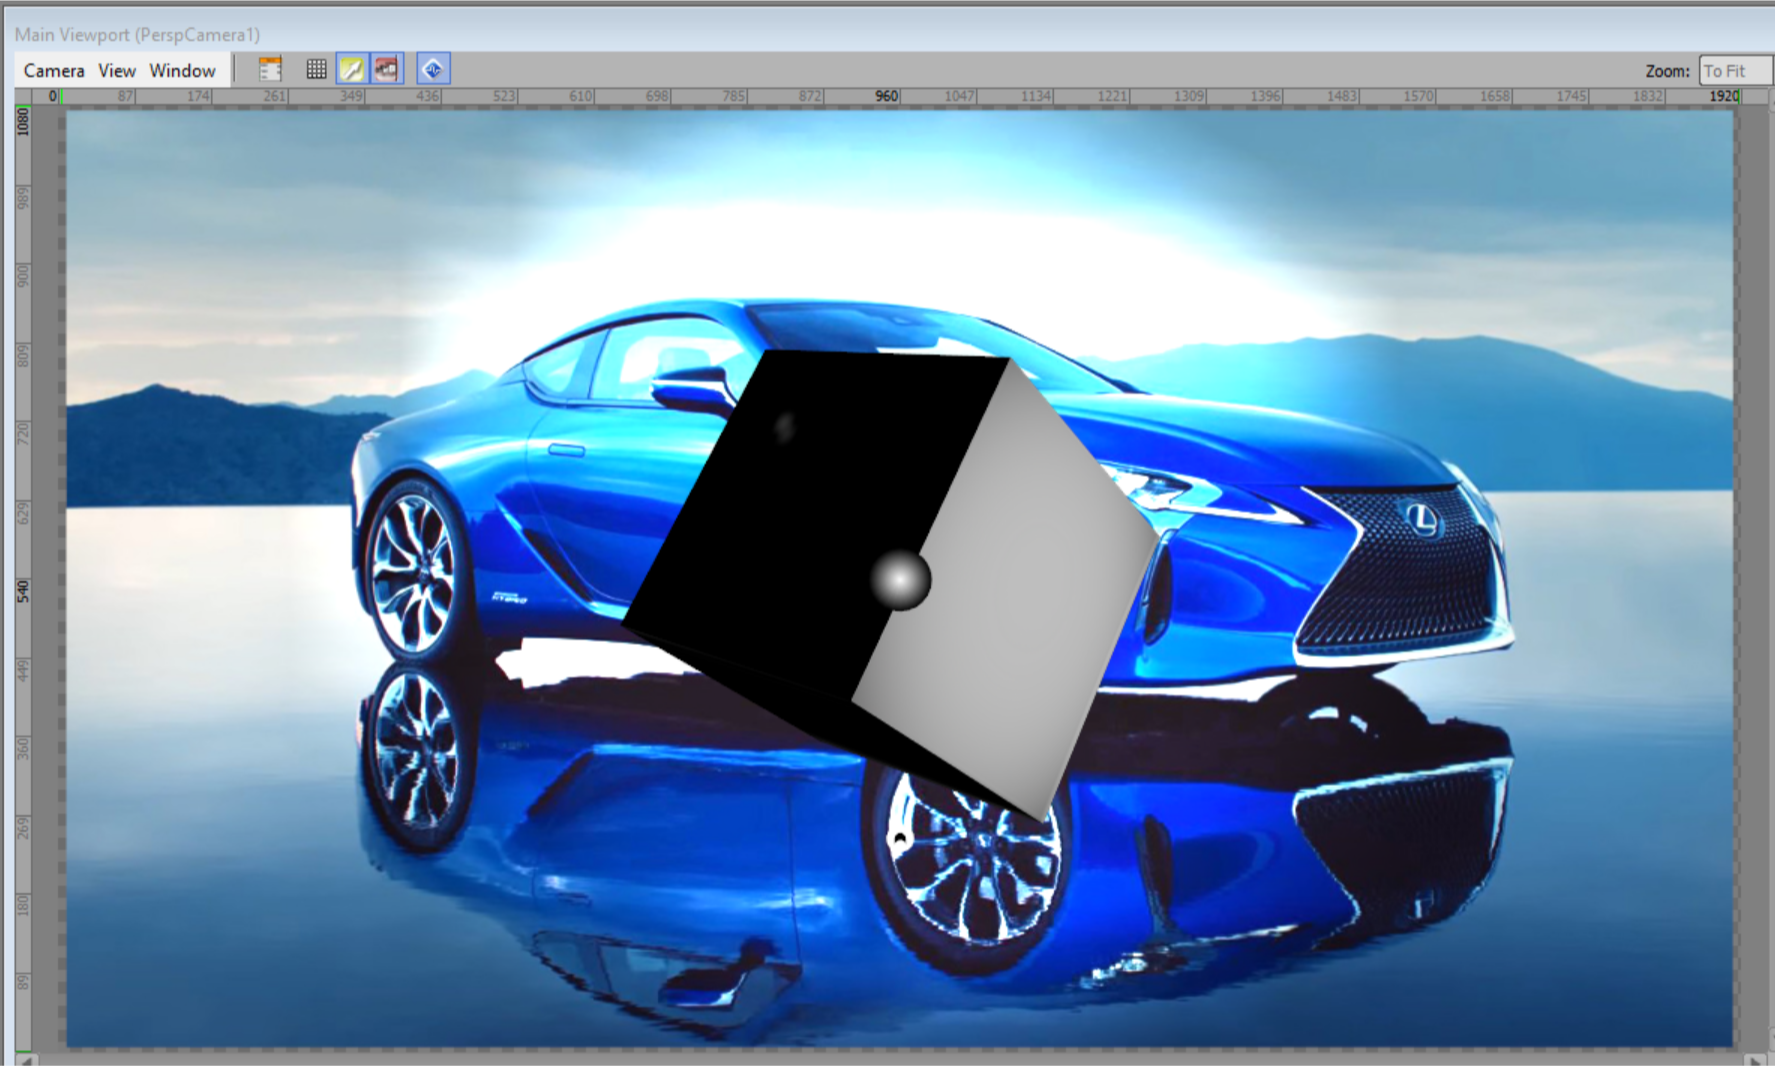Viewport: 1775px width, 1066px height.
Task: Open the Camera menu
Action: (x=54, y=70)
